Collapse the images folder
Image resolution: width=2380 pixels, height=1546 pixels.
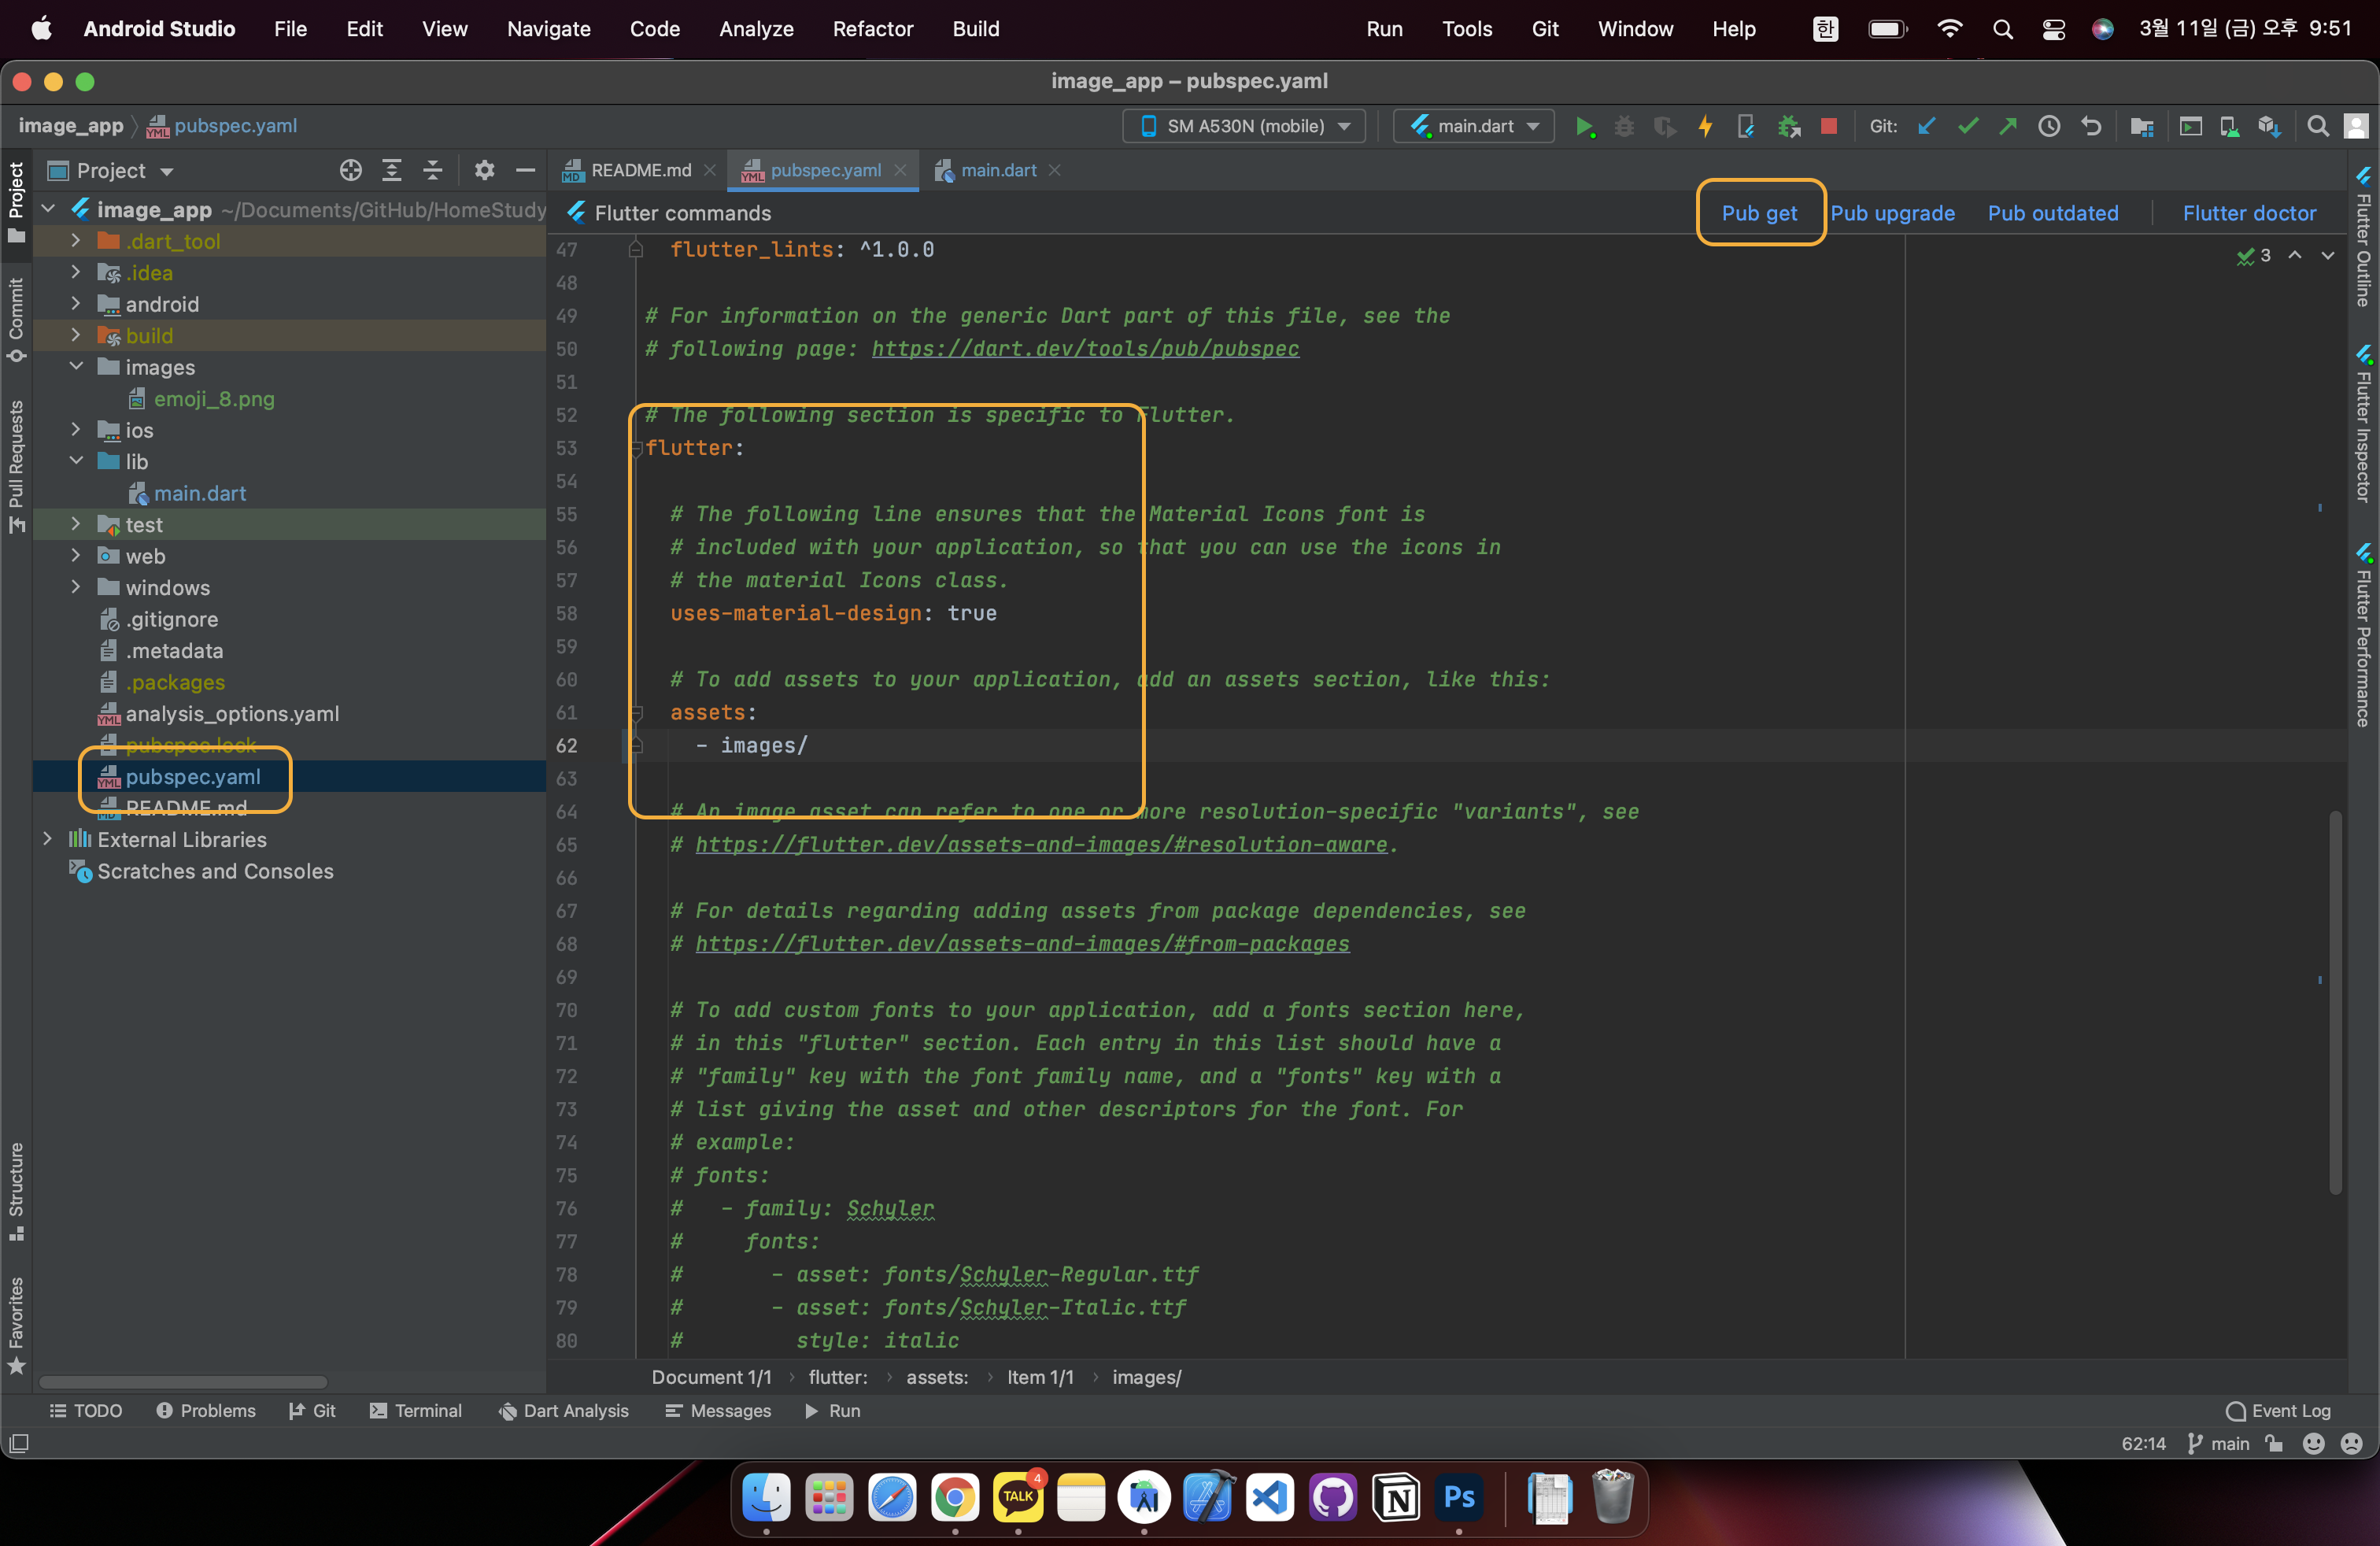coord(76,367)
